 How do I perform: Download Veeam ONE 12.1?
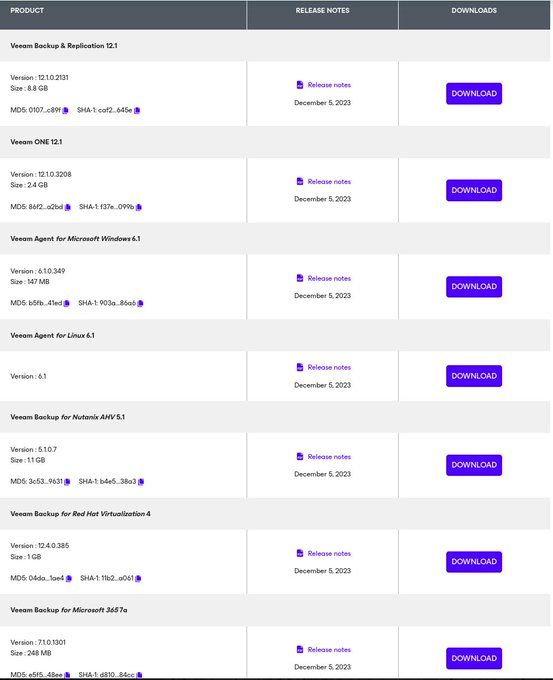pyautogui.click(x=474, y=190)
